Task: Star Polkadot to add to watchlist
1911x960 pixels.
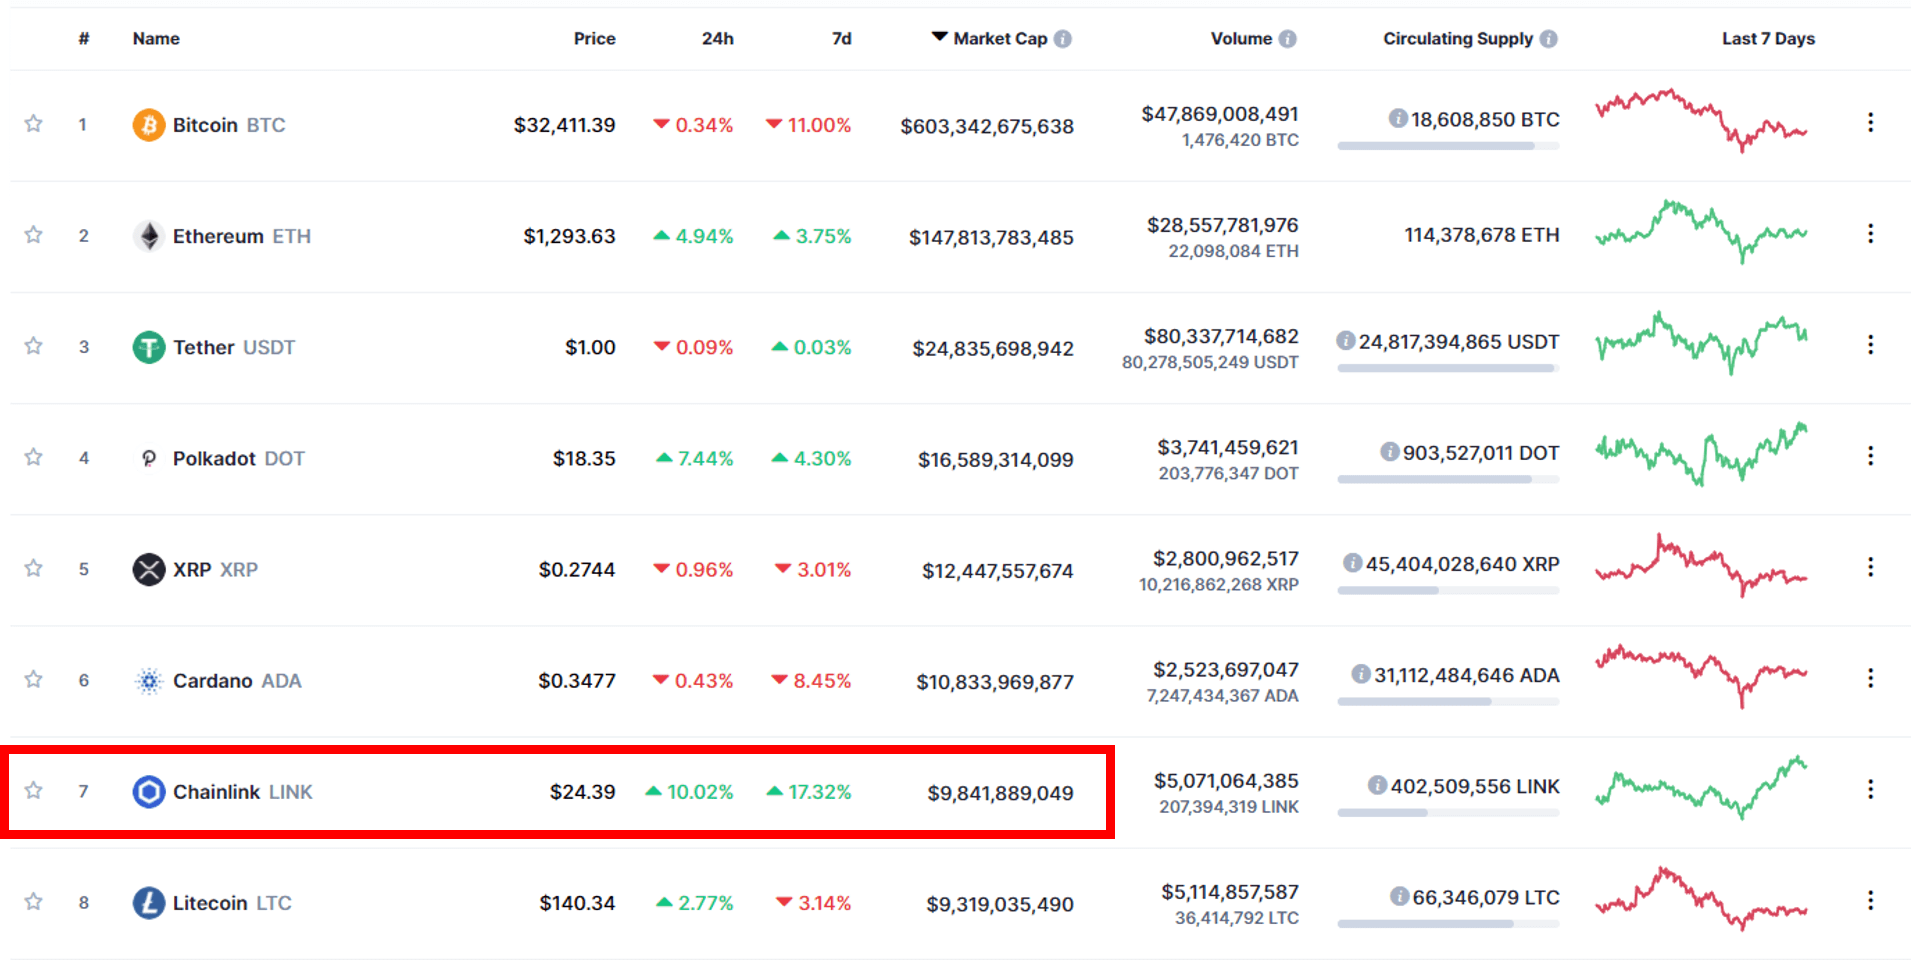Action: (33, 457)
